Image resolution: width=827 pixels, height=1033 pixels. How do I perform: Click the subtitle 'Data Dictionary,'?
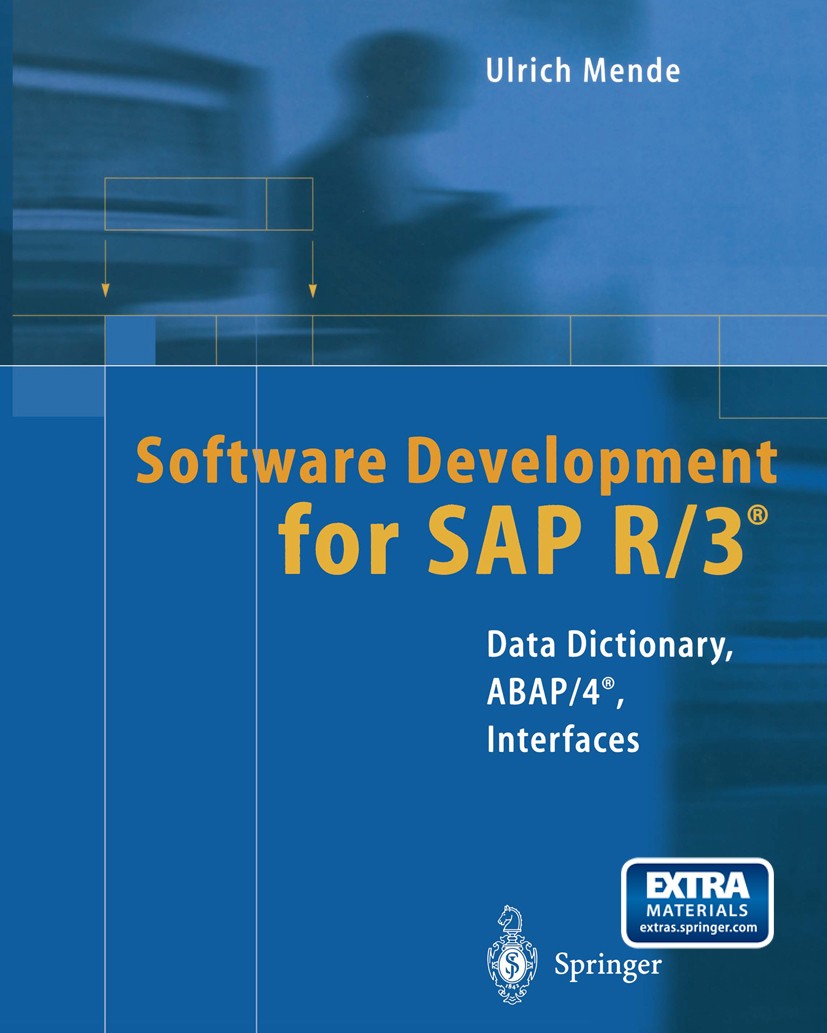[x=610, y=646]
